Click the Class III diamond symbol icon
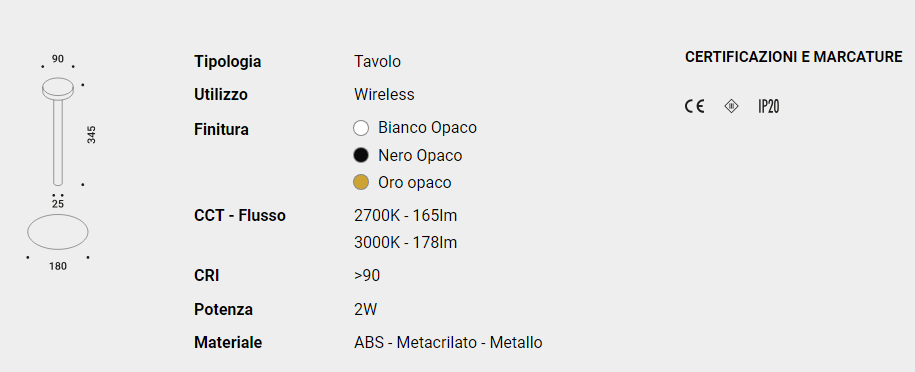The width and height of the screenshot is (915, 372). (731, 106)
